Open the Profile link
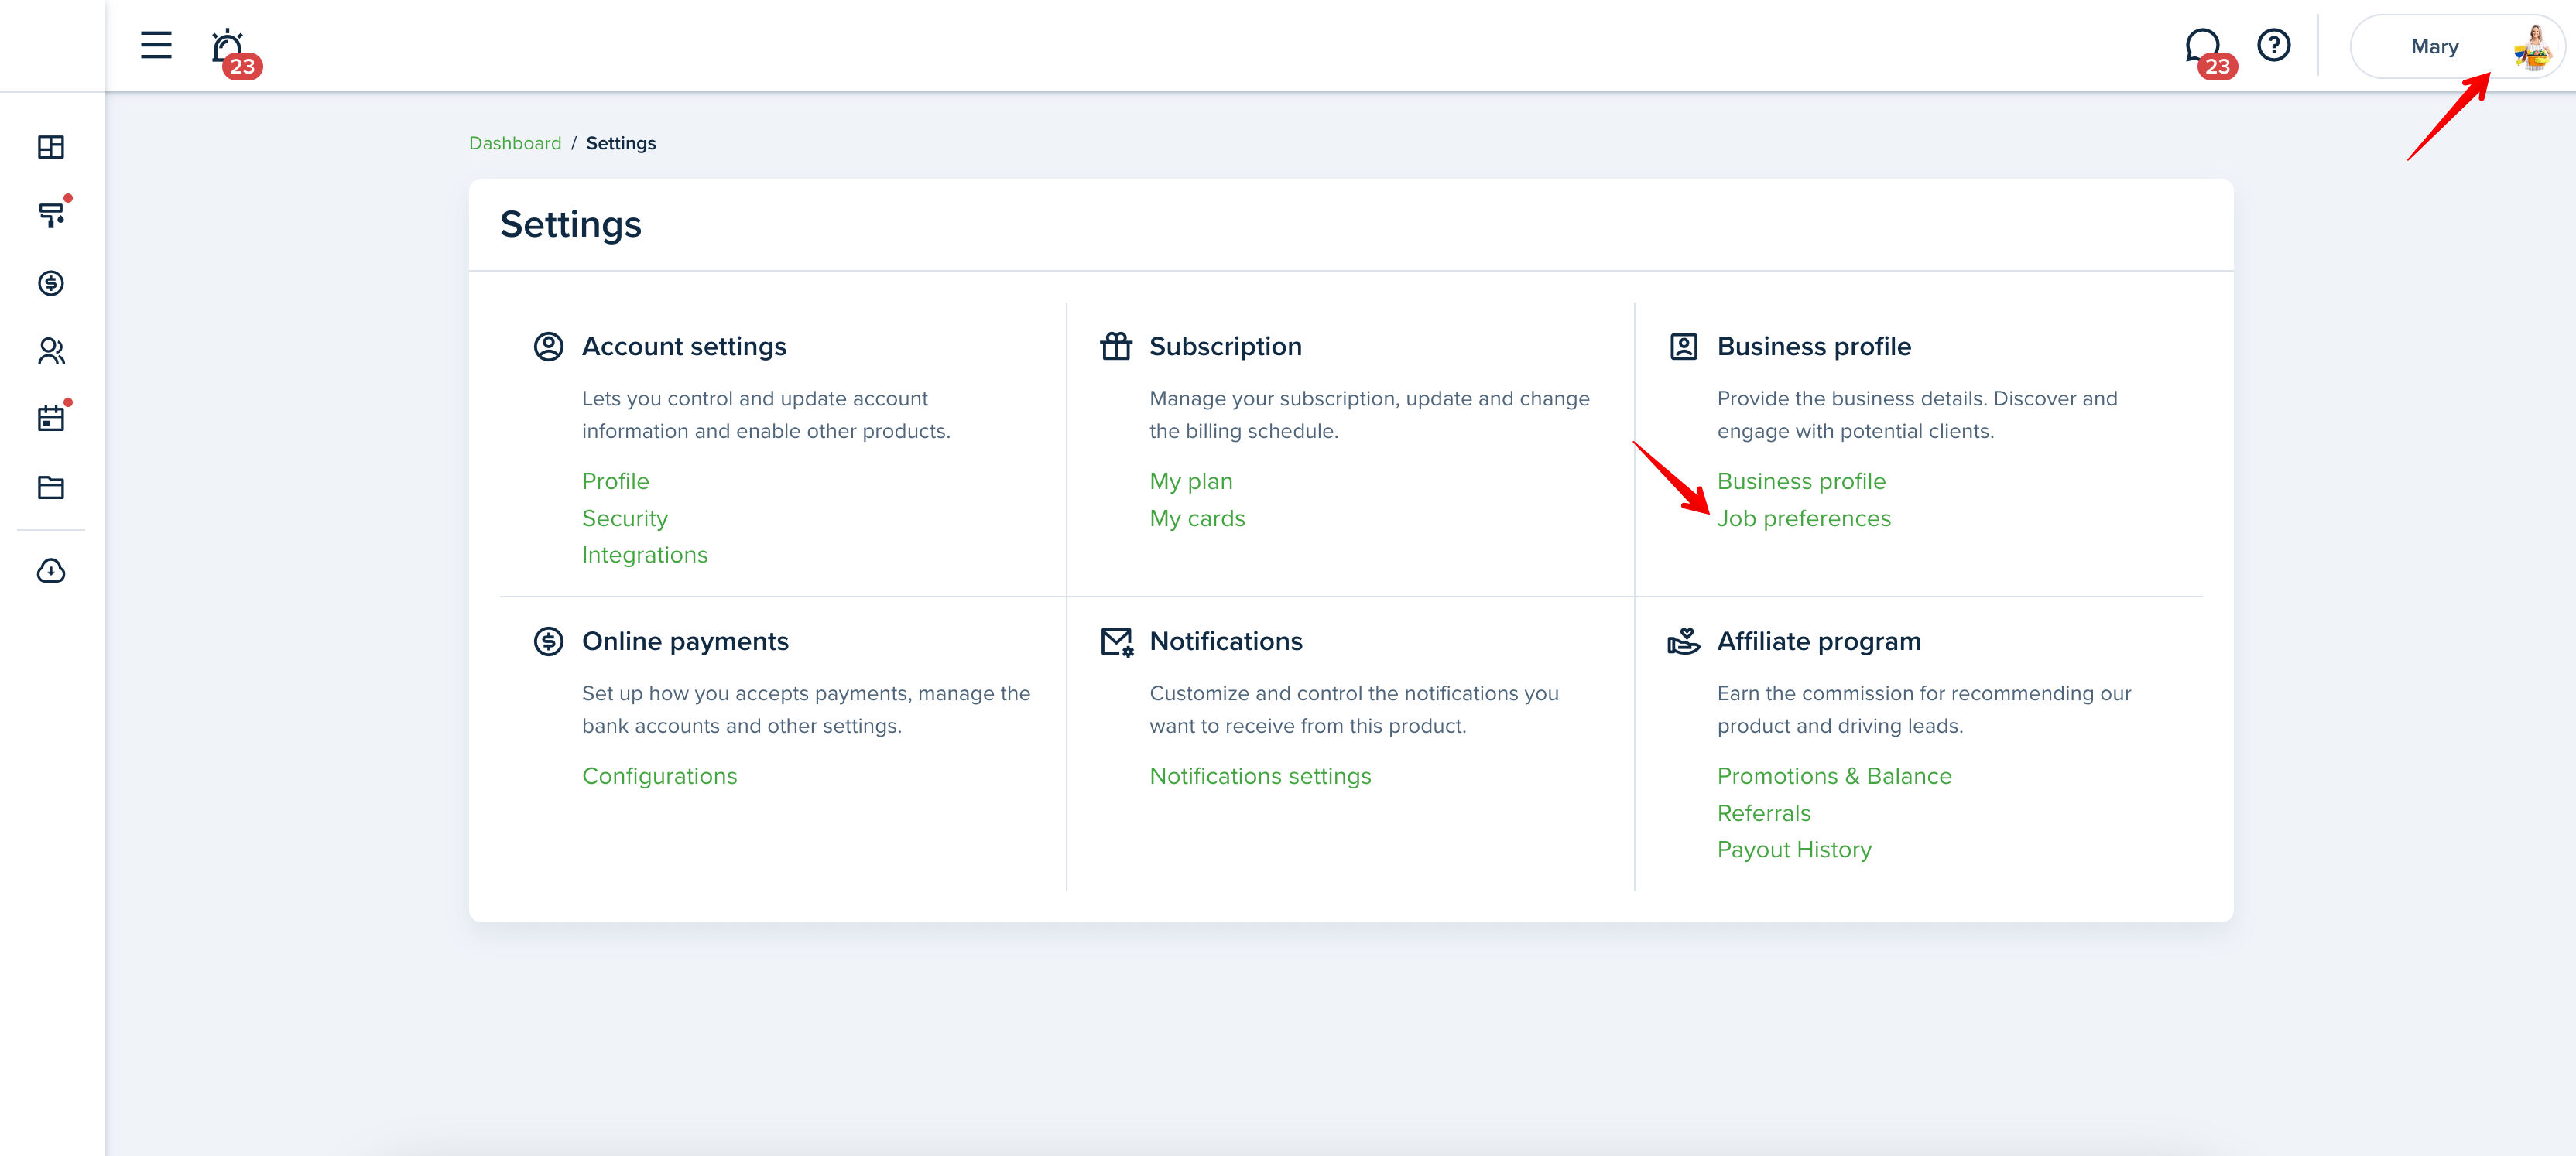 tap(615, 481)
